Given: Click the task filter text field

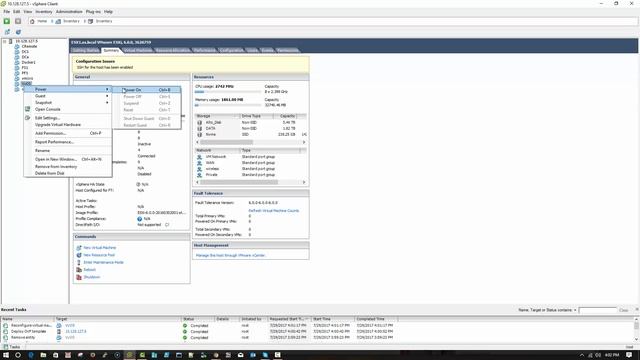Looking at the screenshot, I should click(598, 310).
